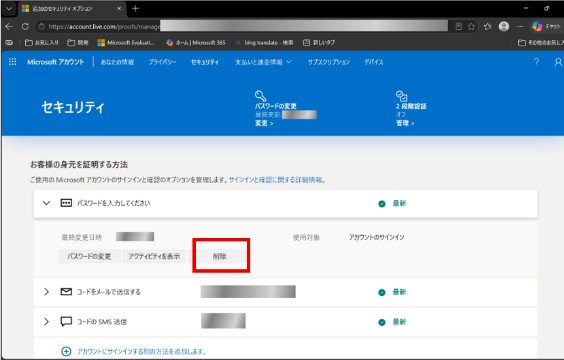Click アクティビティを表示 button
Screen dimensions: 564x360
[154, 256]
